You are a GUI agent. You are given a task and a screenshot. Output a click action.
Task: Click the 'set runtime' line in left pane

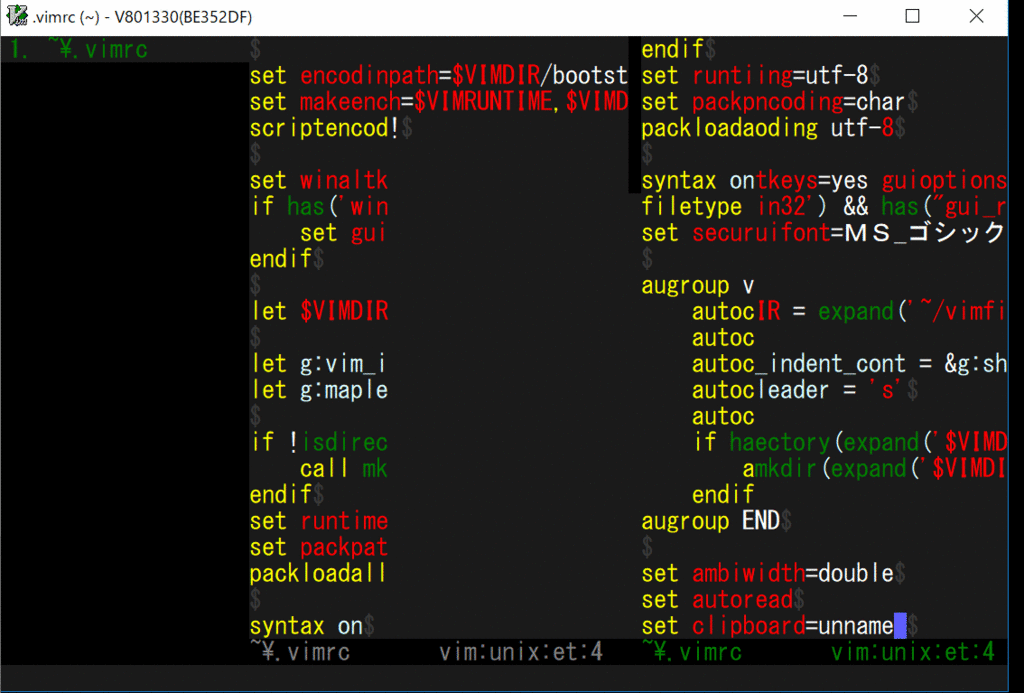[x=319, y=521]
